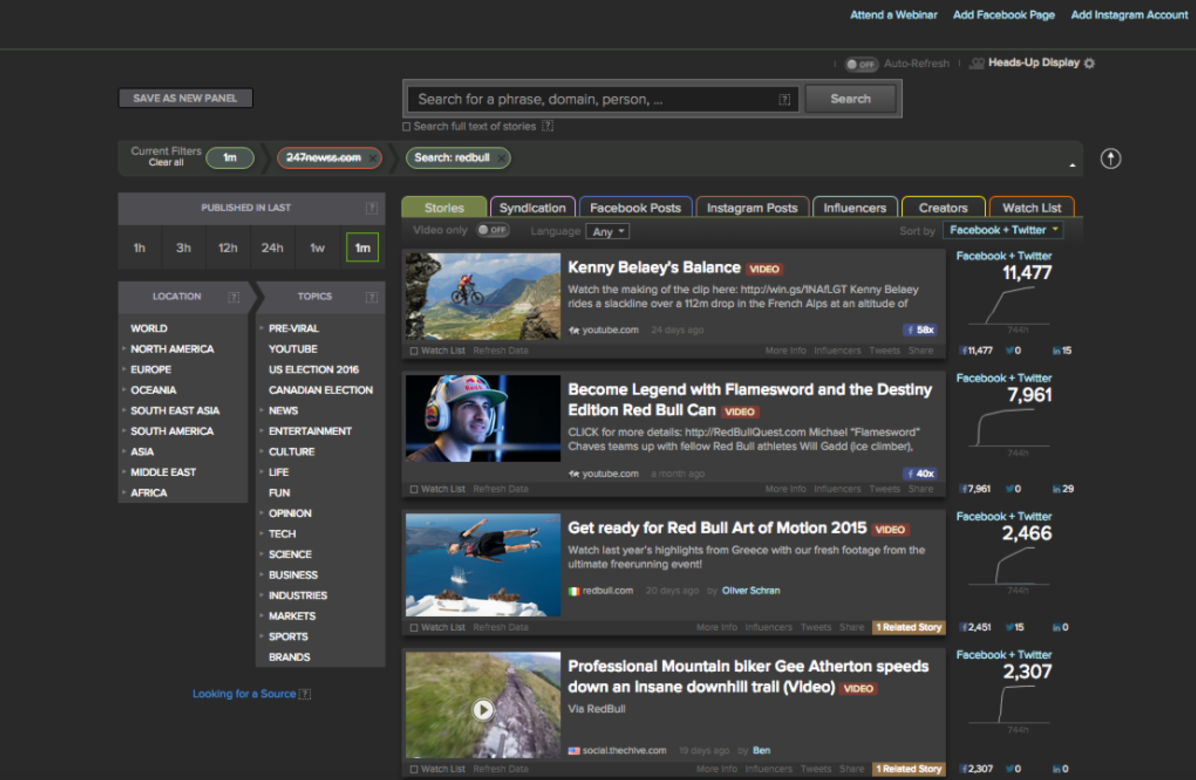Open the Influencers tab
1196x780 pixels.
click(854, 208)
